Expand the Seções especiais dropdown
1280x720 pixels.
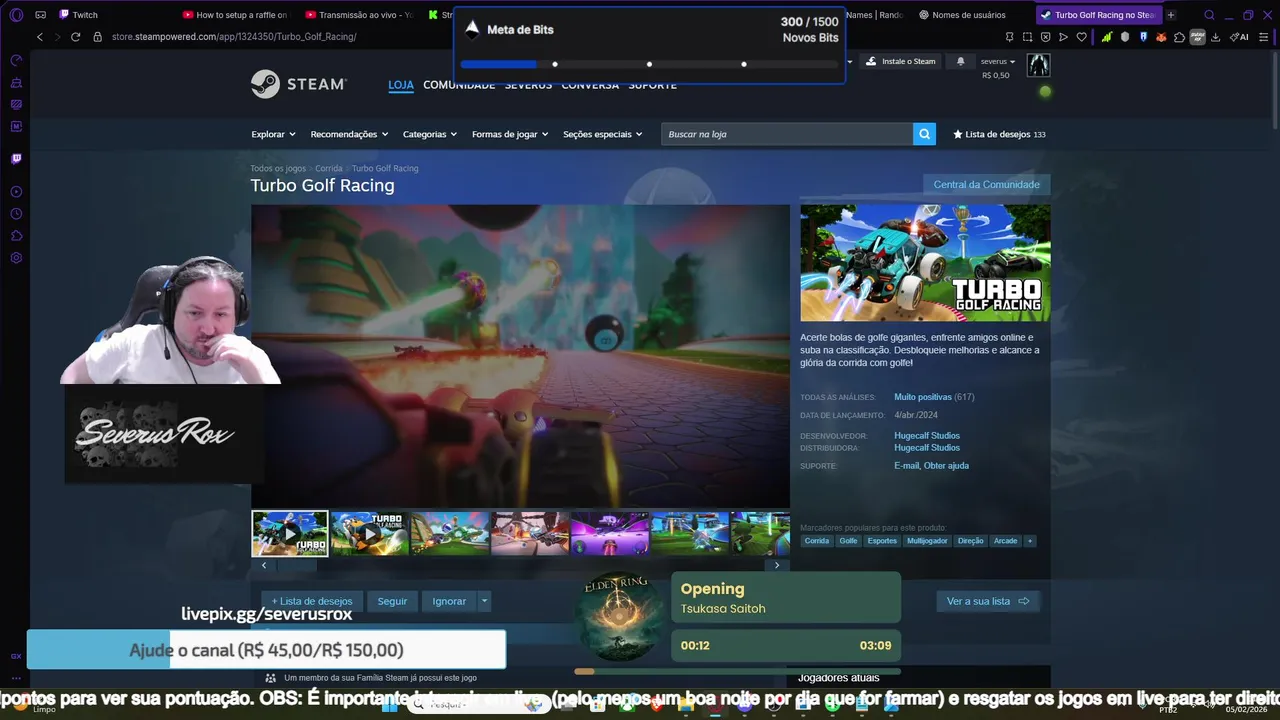pyautogui.click(x=602, y=134)
